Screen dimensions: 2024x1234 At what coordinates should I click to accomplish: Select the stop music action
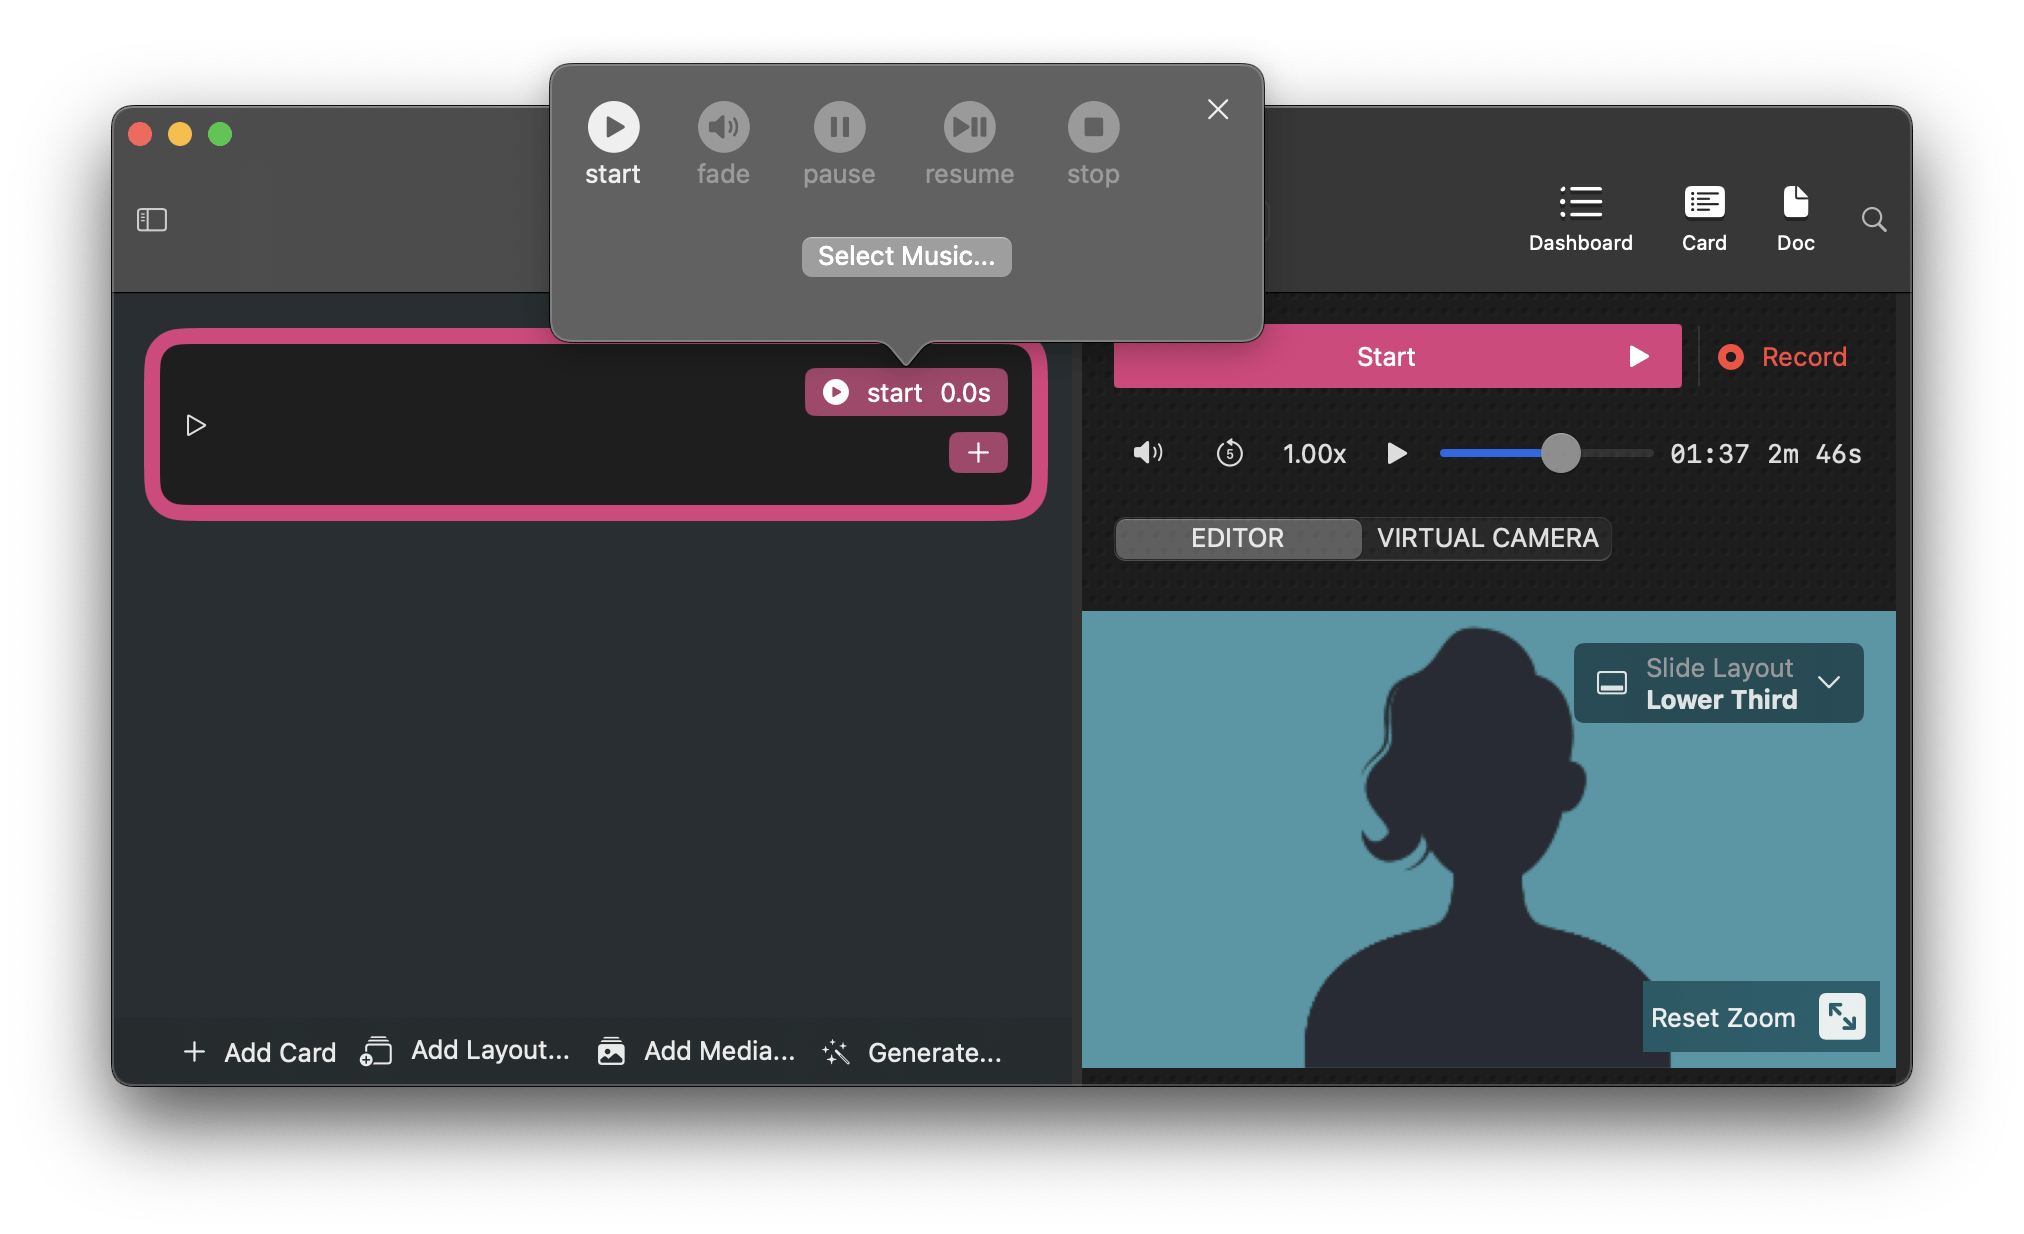(x=1093, y=127)
